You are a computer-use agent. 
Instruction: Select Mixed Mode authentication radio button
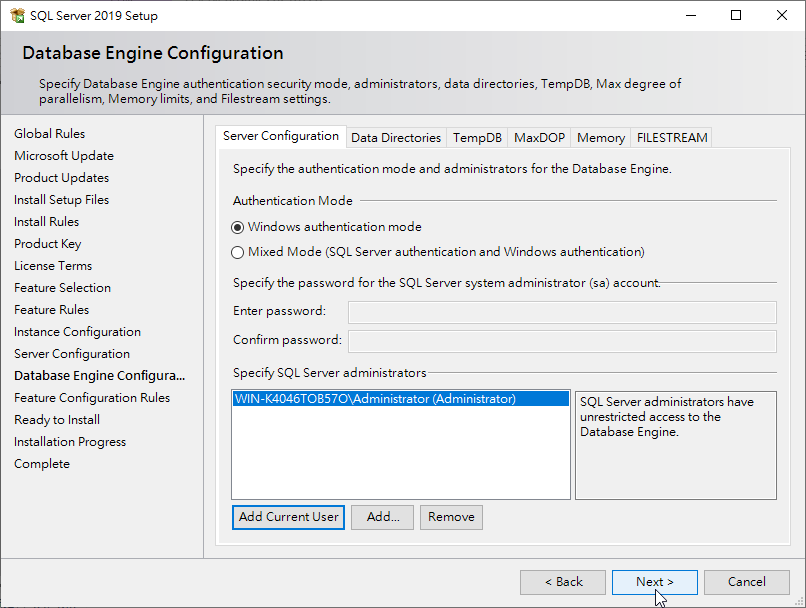coord(237,252)
